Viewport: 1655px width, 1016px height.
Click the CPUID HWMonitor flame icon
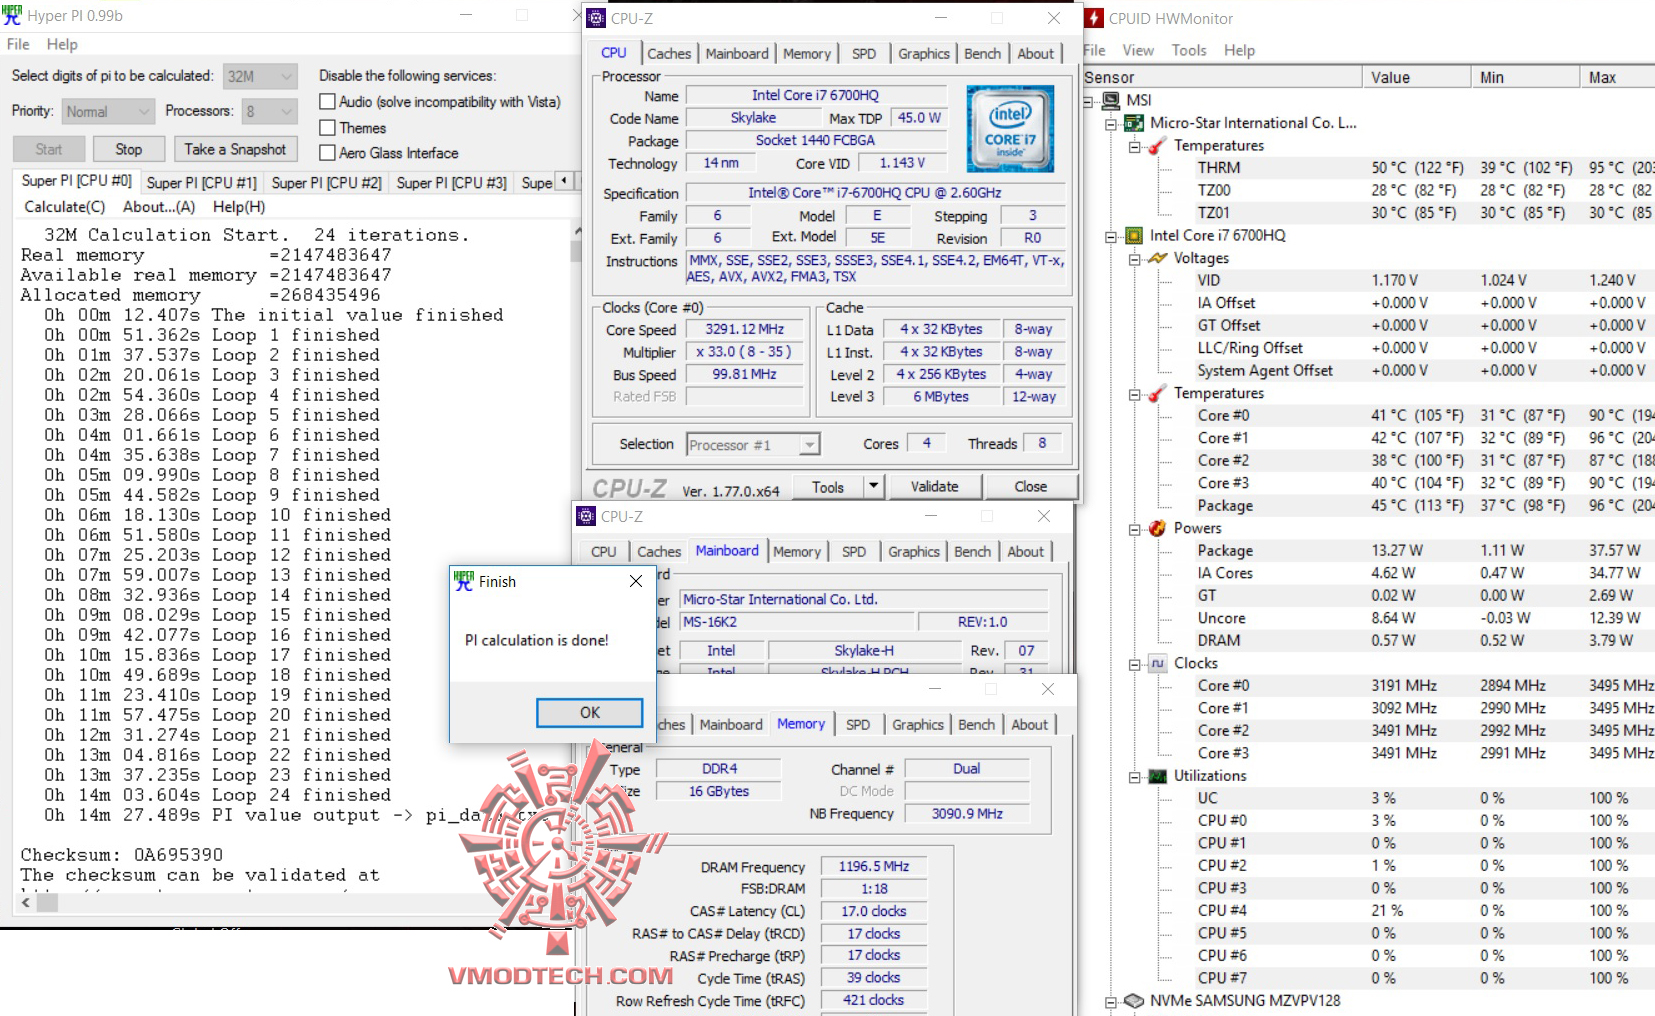[x=1094, y=17]
